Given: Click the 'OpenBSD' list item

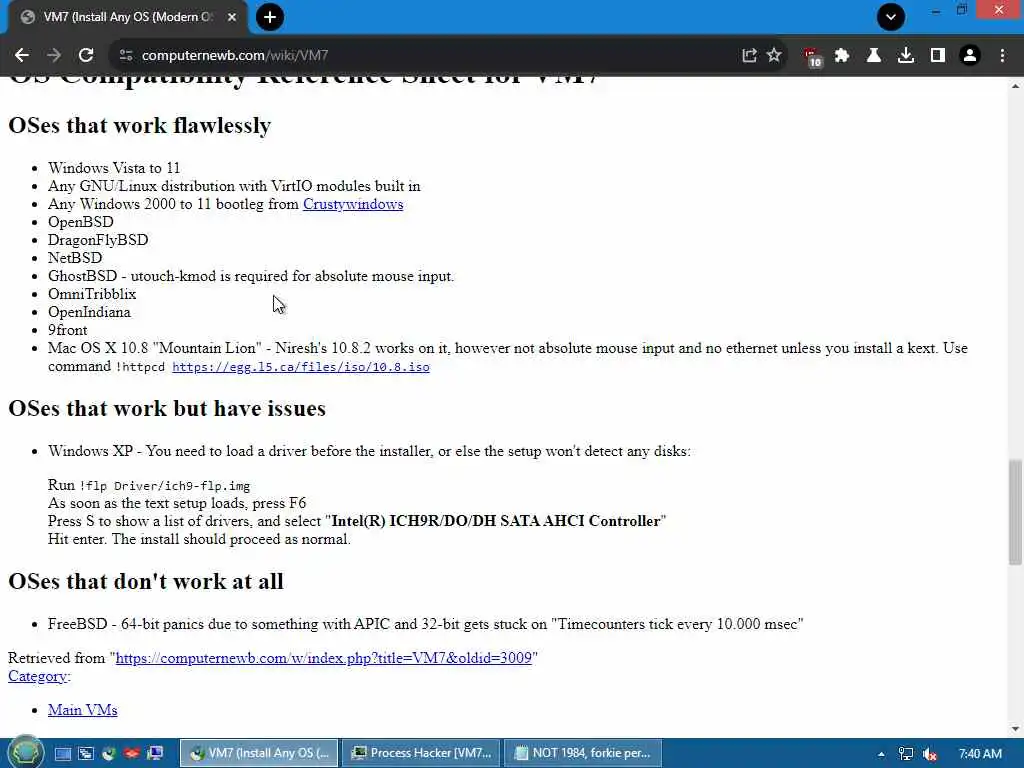Looking at the screenshot, I should [x=80, y=222].
